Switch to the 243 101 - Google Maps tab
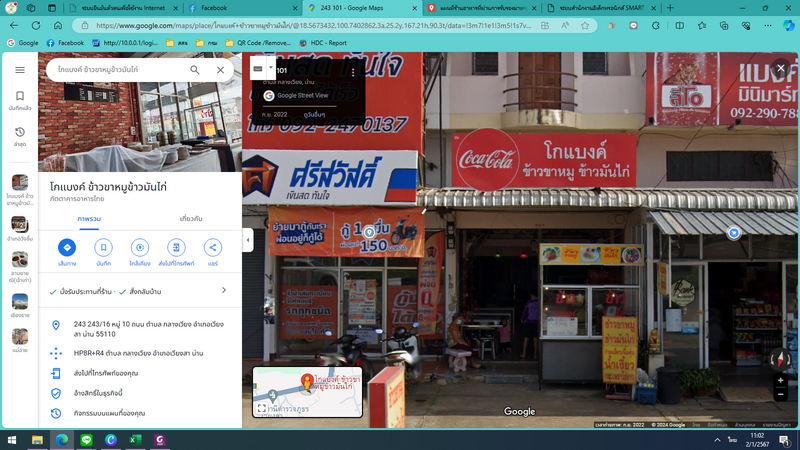This screenshot has height=450, width=800. (362, 8)
